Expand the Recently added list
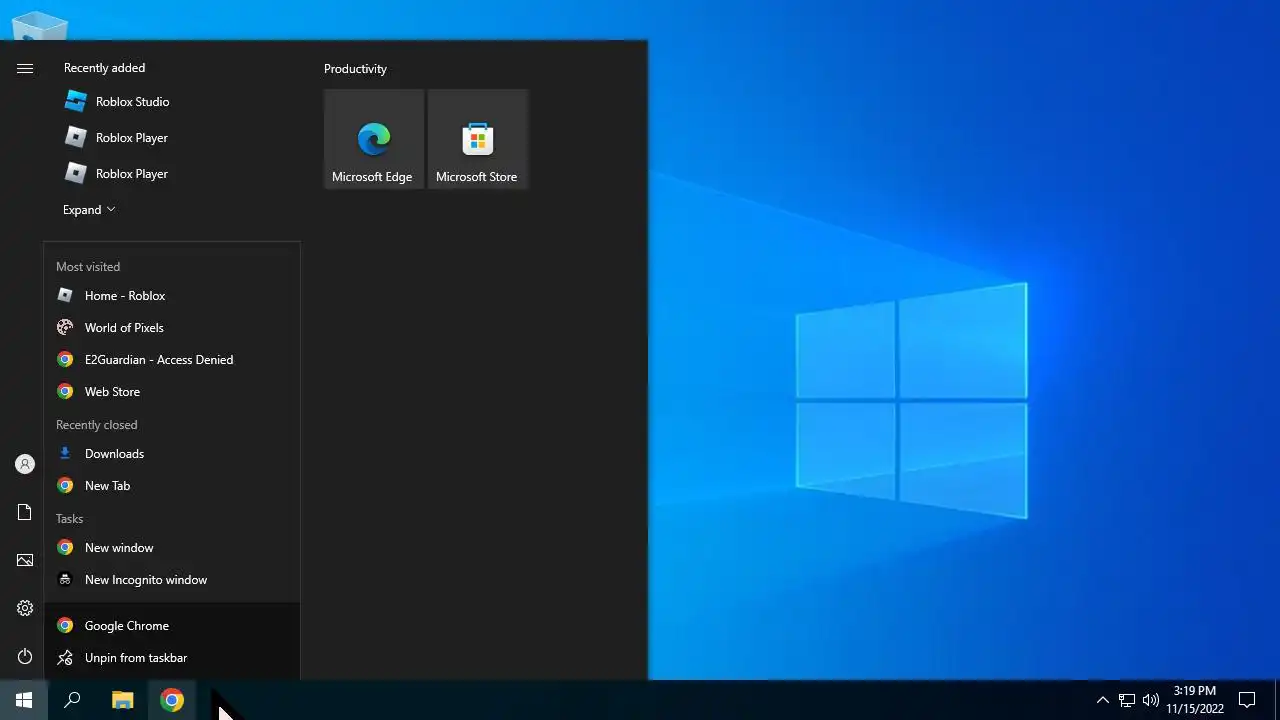Viewport: 1280px width, 720px height. 89,210
